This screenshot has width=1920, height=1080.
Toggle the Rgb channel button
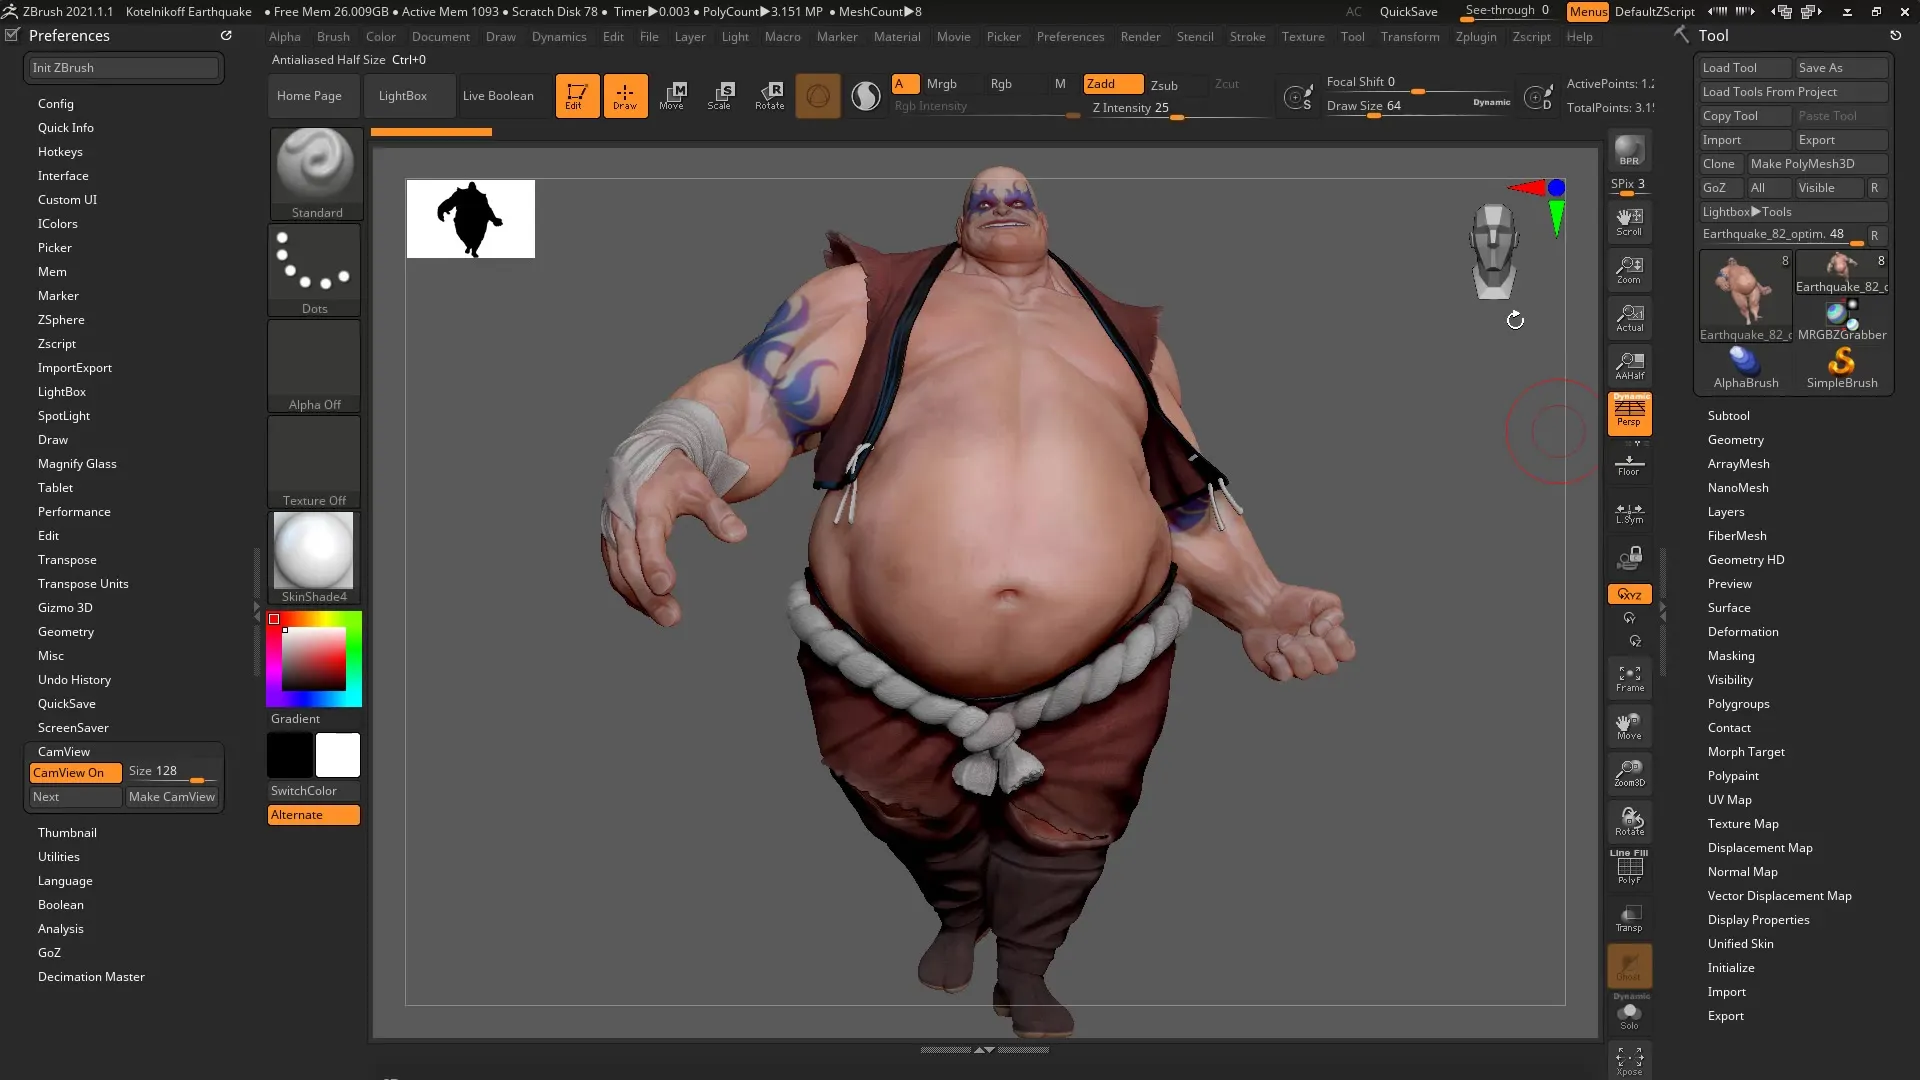1001,84
